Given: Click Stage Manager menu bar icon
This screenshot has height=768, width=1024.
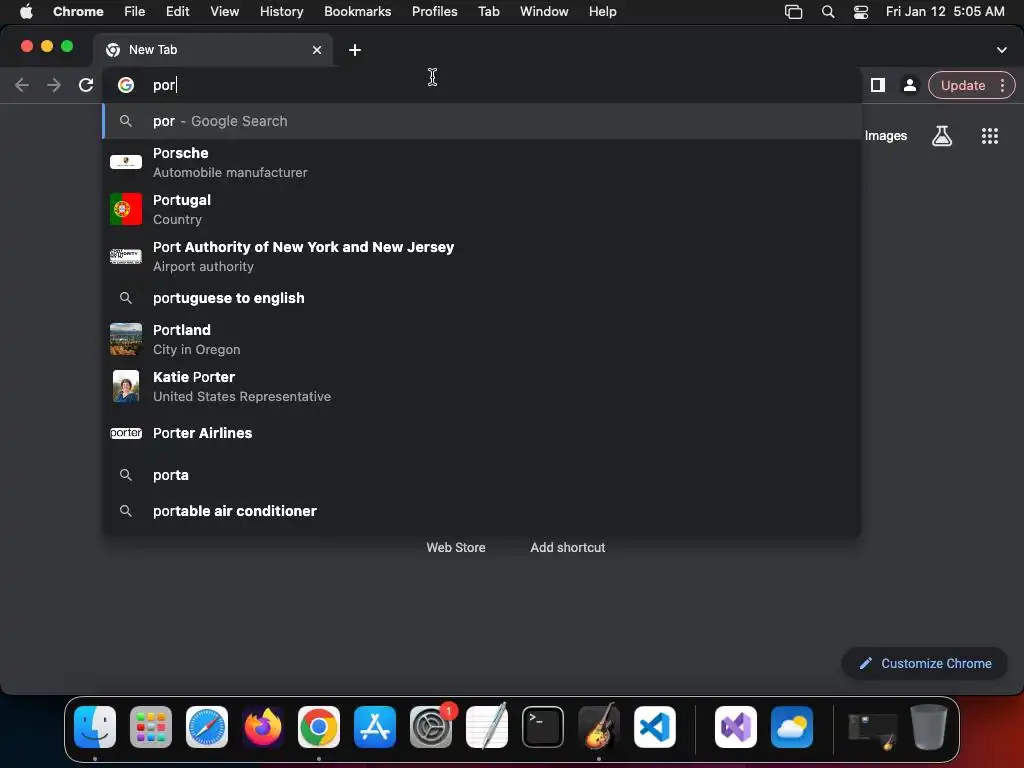Looking at the screenshot, I should 793,12.
